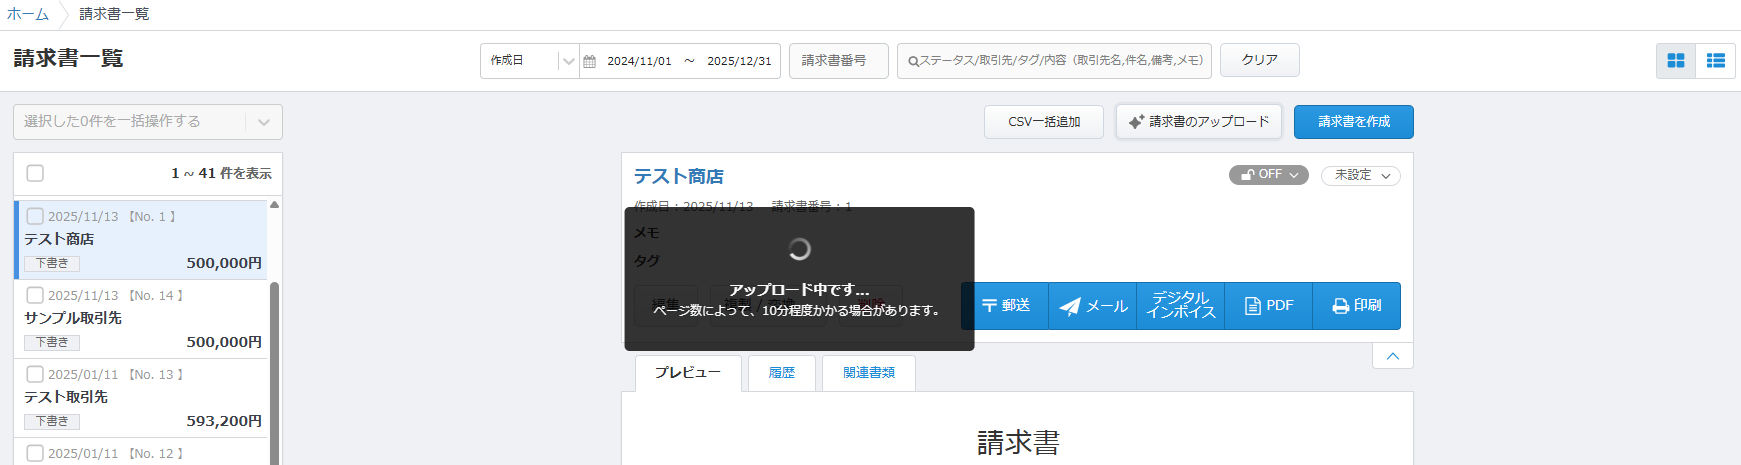
Task: Check the No. 14 サンプル取引先 checkbox
Action: tap(35, 295)
